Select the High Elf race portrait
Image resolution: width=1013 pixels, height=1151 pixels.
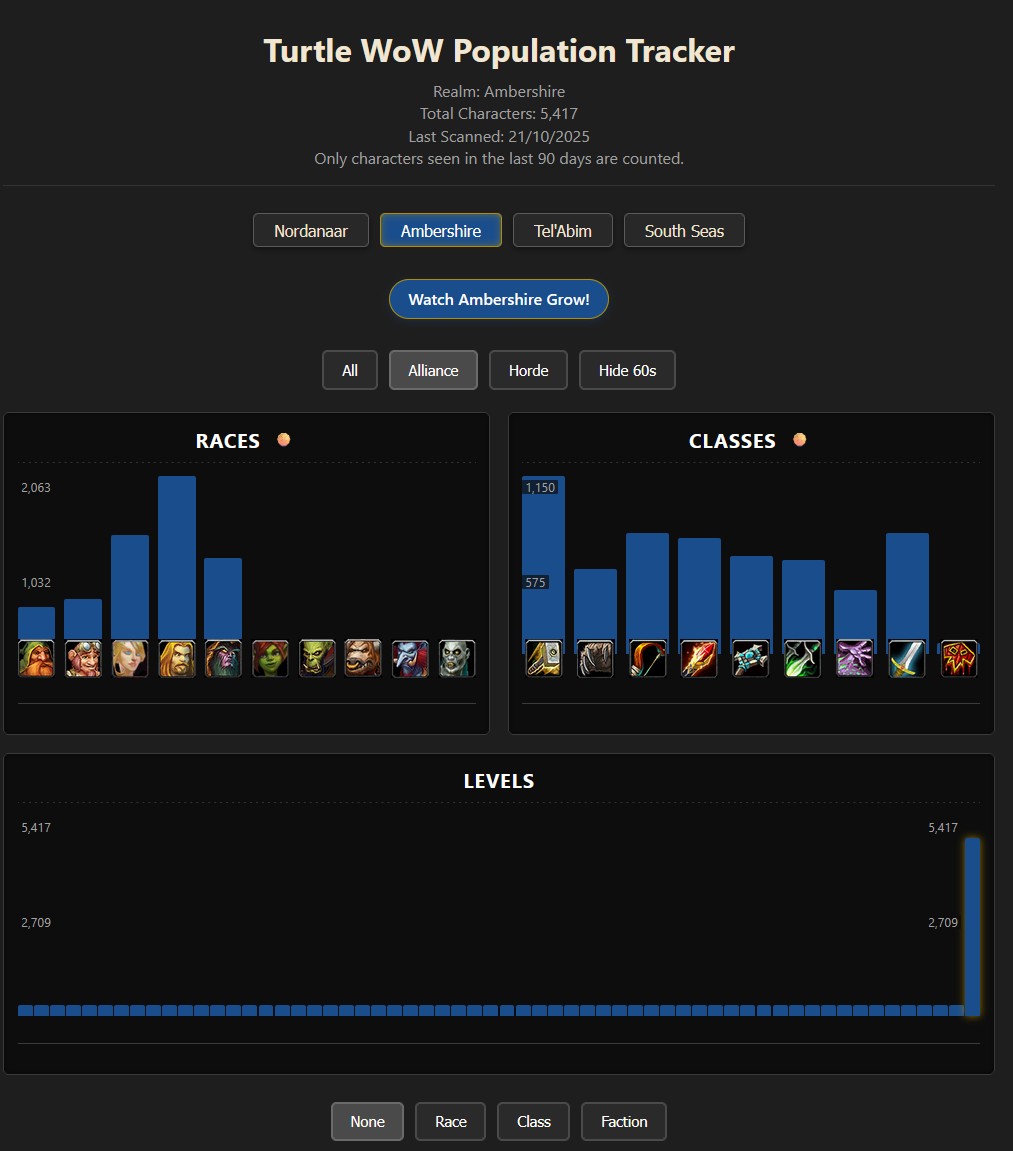[x=130, y=658]
